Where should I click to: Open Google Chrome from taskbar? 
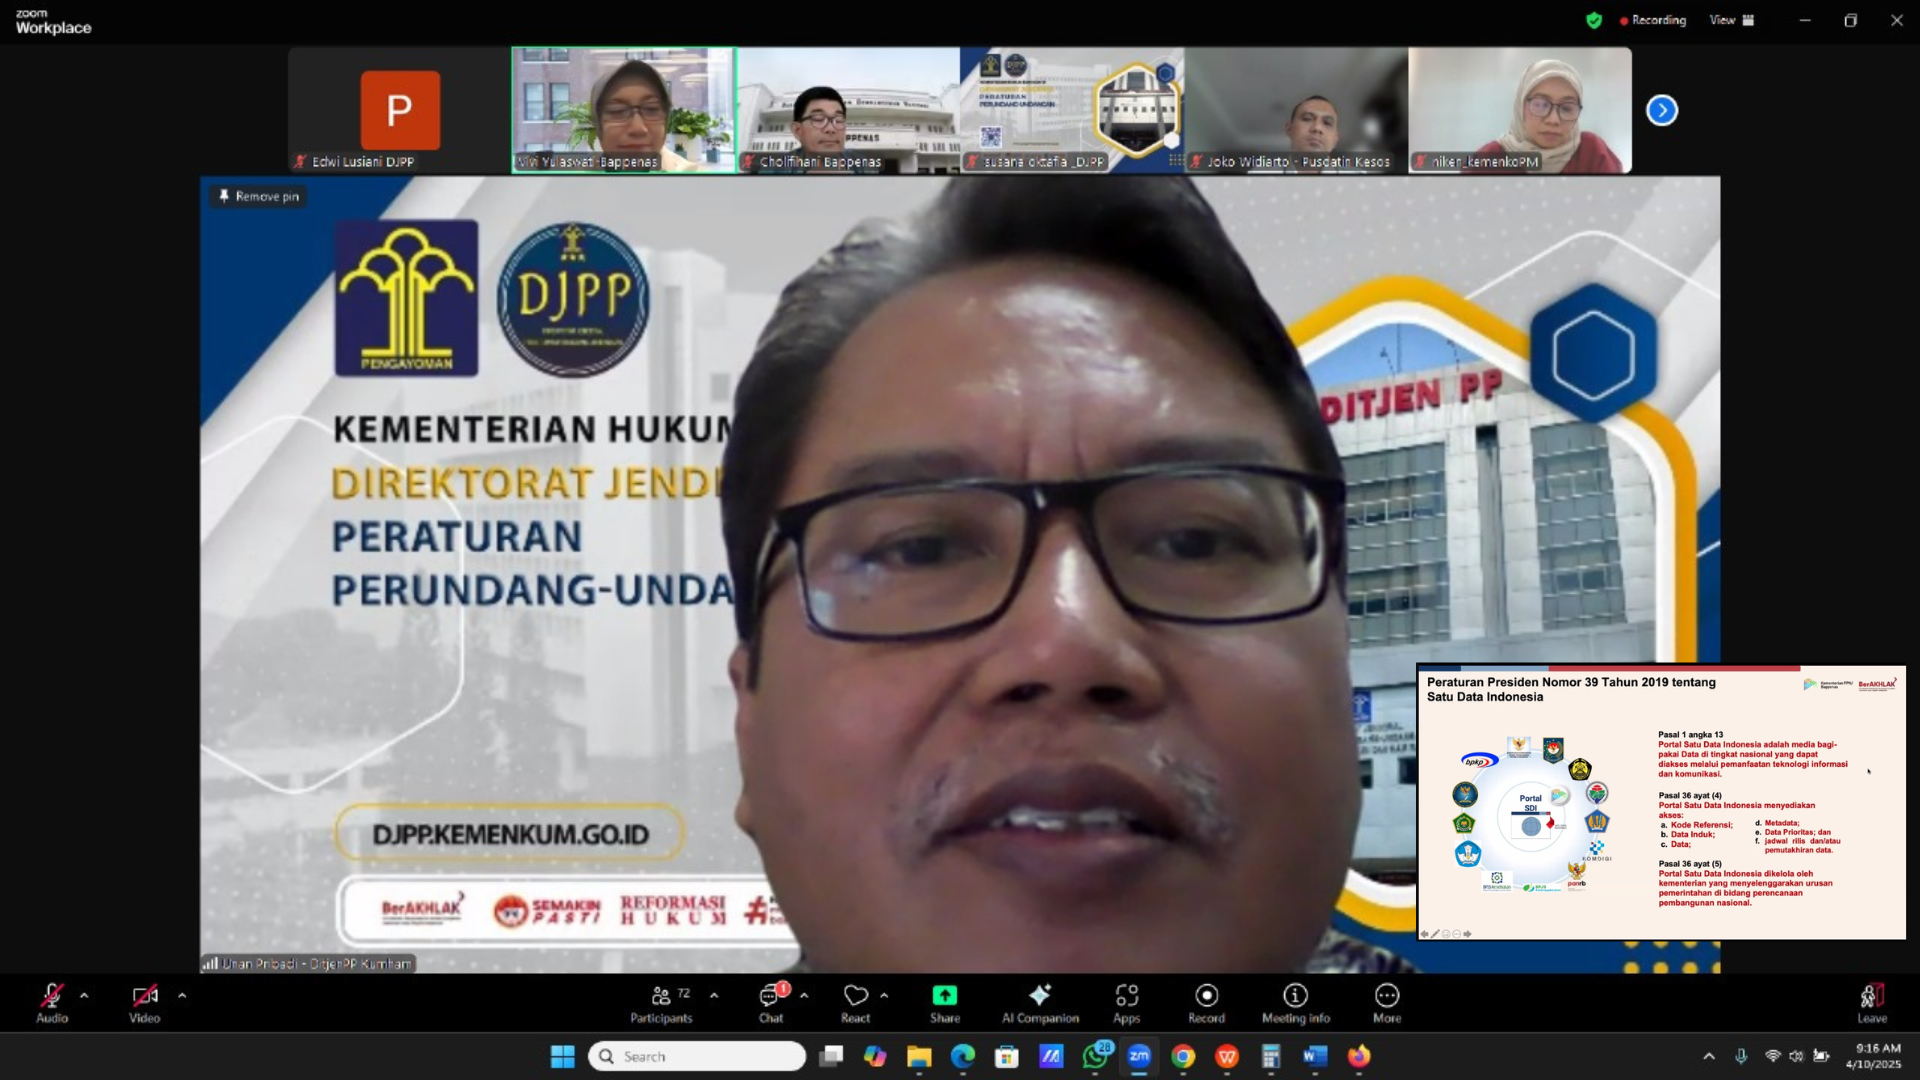click(x=1183, y=1056)
